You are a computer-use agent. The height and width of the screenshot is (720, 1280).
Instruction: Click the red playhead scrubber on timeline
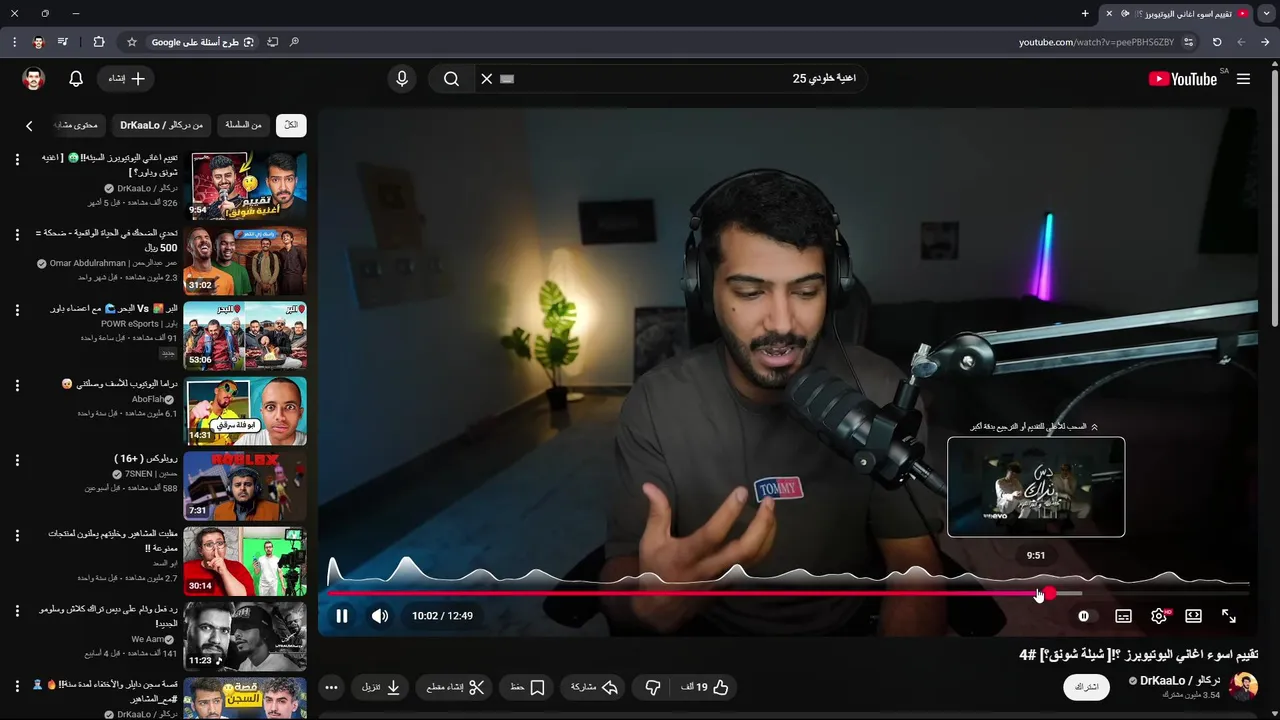[1049, 593]
